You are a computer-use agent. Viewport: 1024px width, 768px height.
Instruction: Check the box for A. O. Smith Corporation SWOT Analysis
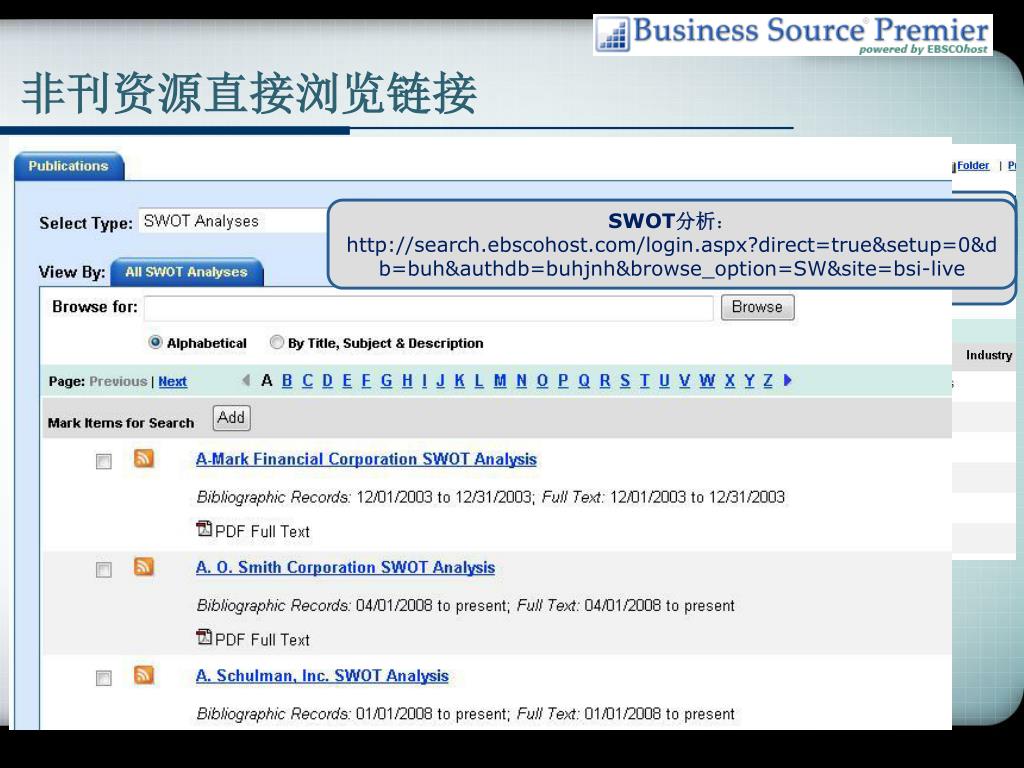(103, 570)
